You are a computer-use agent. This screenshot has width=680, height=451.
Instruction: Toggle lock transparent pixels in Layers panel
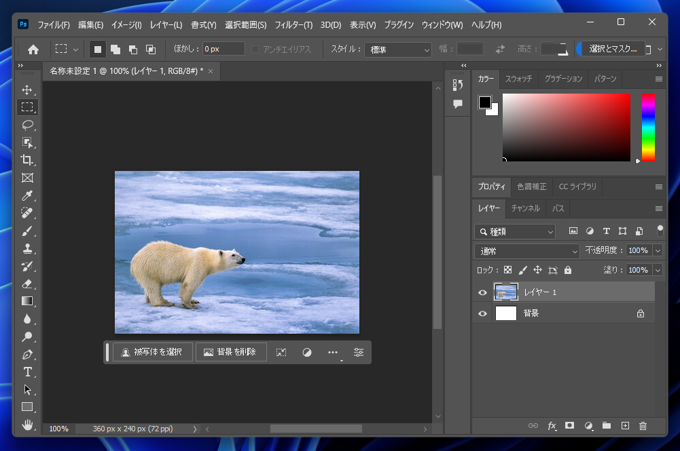(508, 270)
